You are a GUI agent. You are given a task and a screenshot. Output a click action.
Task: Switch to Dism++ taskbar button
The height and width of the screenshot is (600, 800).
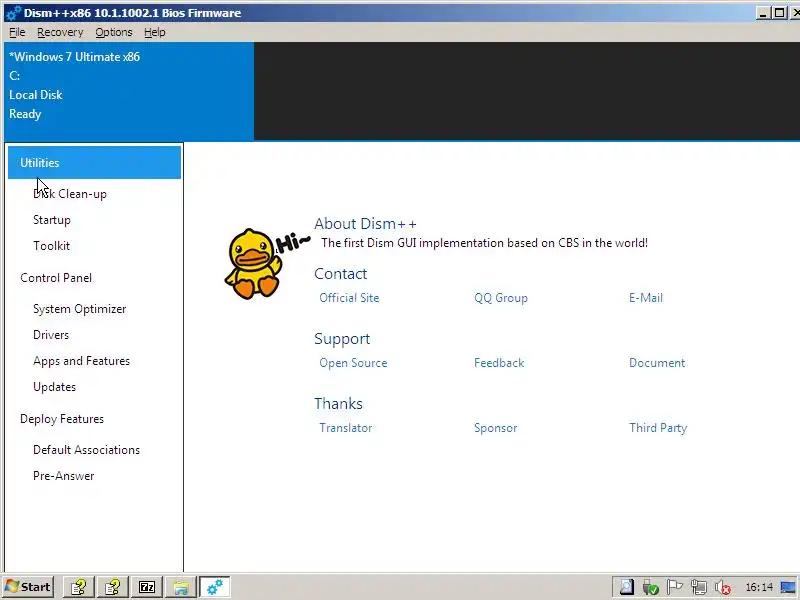click(215, 587)
